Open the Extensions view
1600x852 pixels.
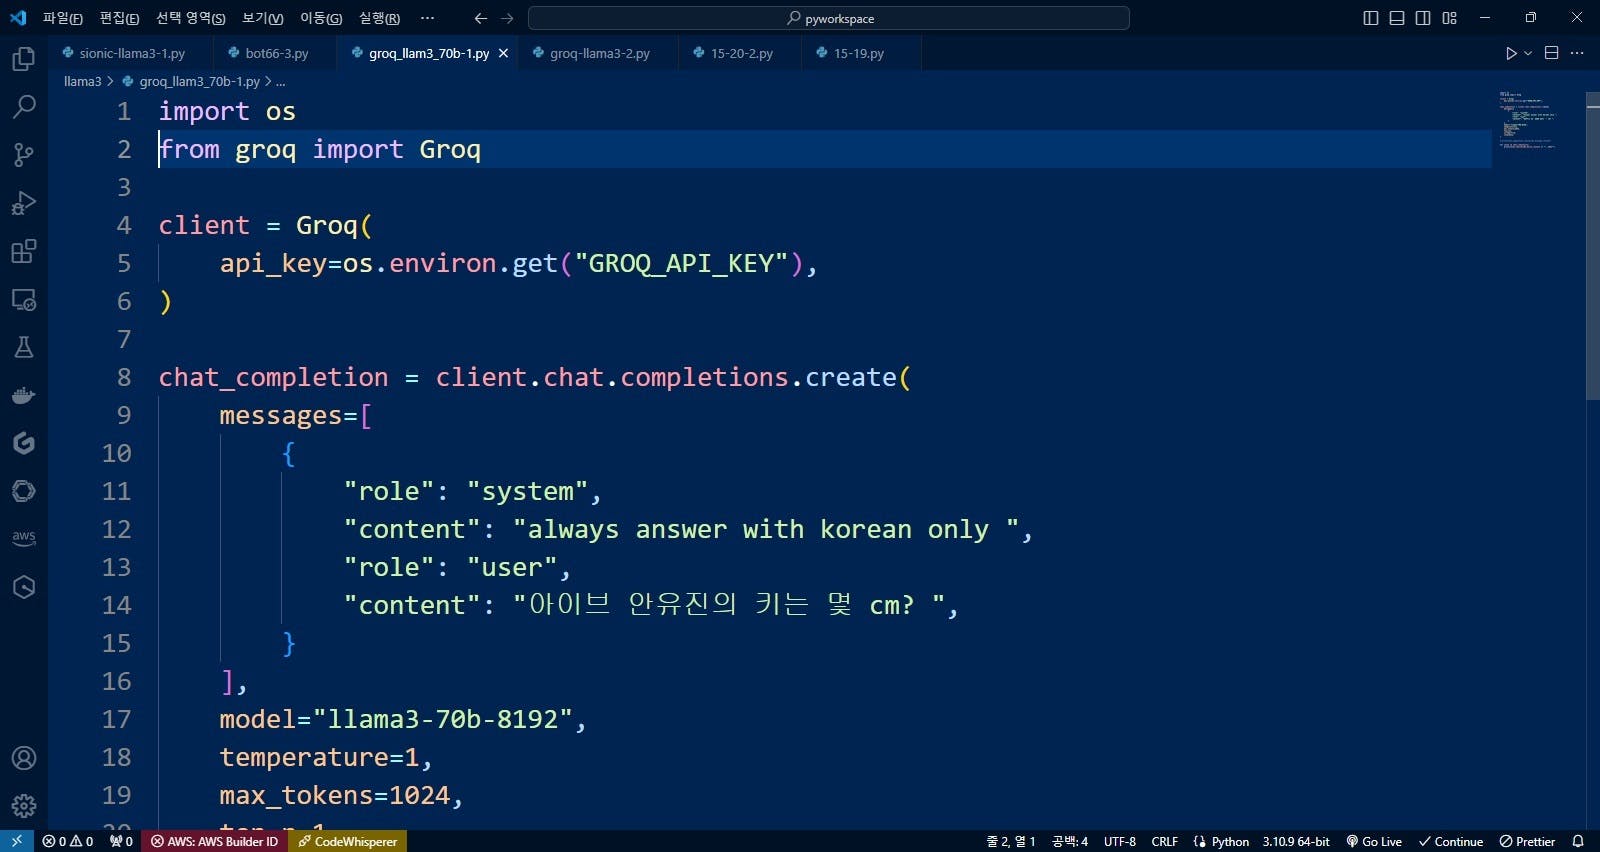click(24, 251)
